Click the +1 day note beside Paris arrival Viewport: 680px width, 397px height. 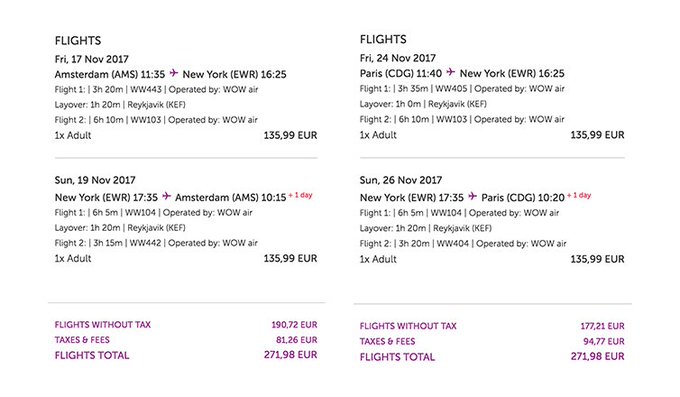pos(579,195)
